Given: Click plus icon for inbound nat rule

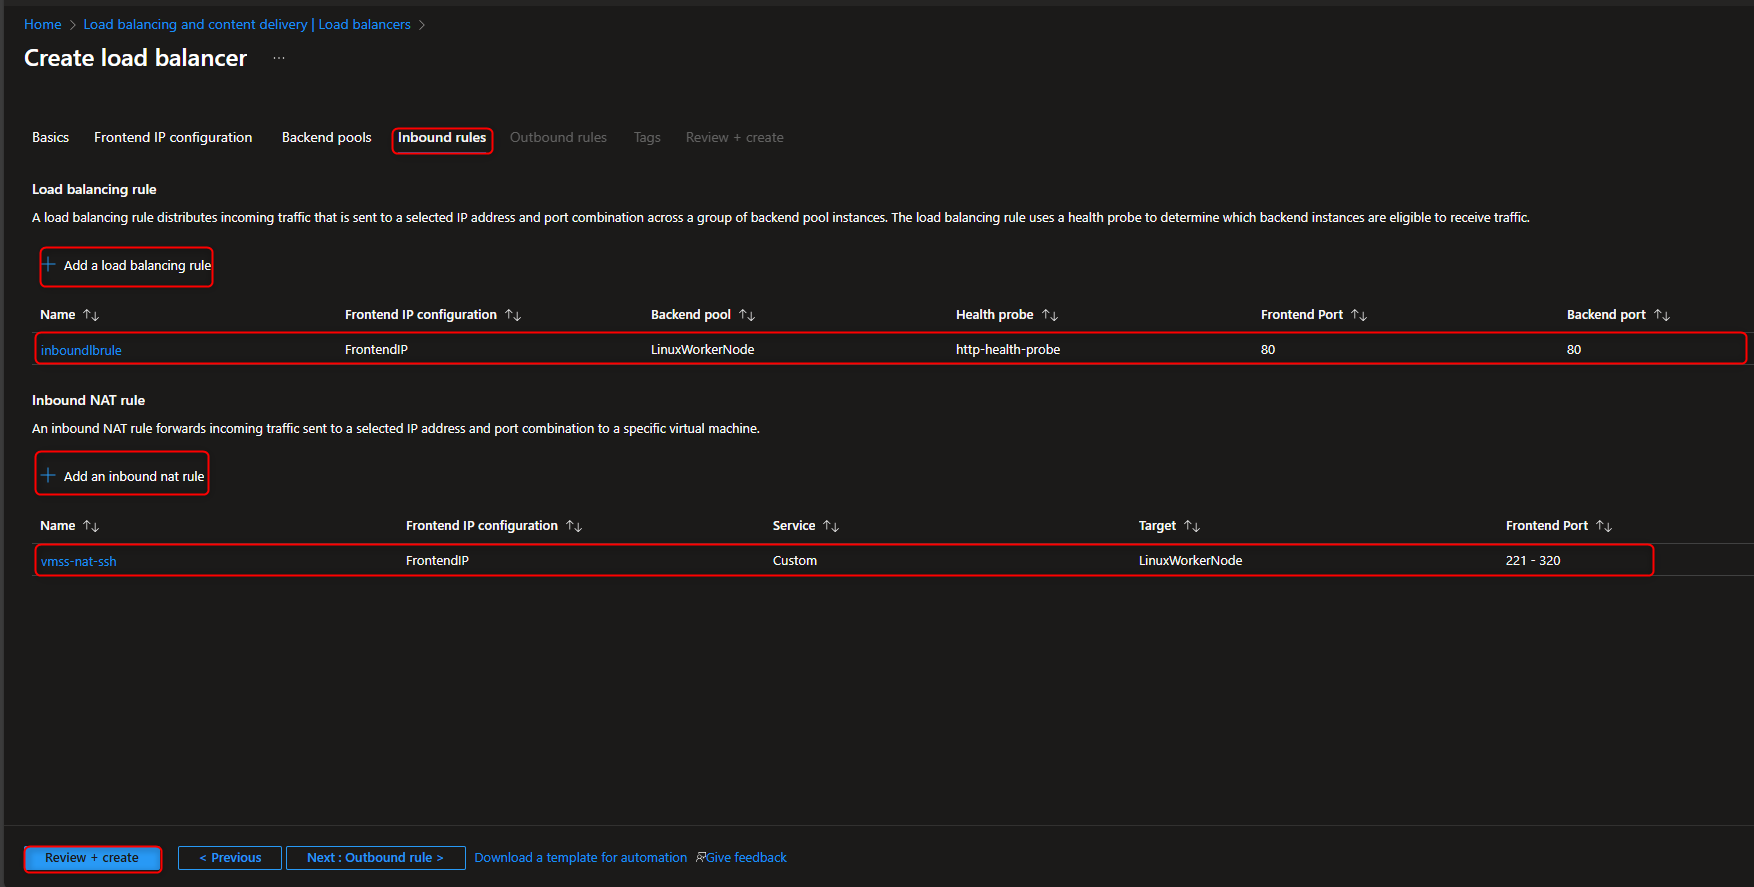Looking at the screenshot, I should [x=48, y=476].
